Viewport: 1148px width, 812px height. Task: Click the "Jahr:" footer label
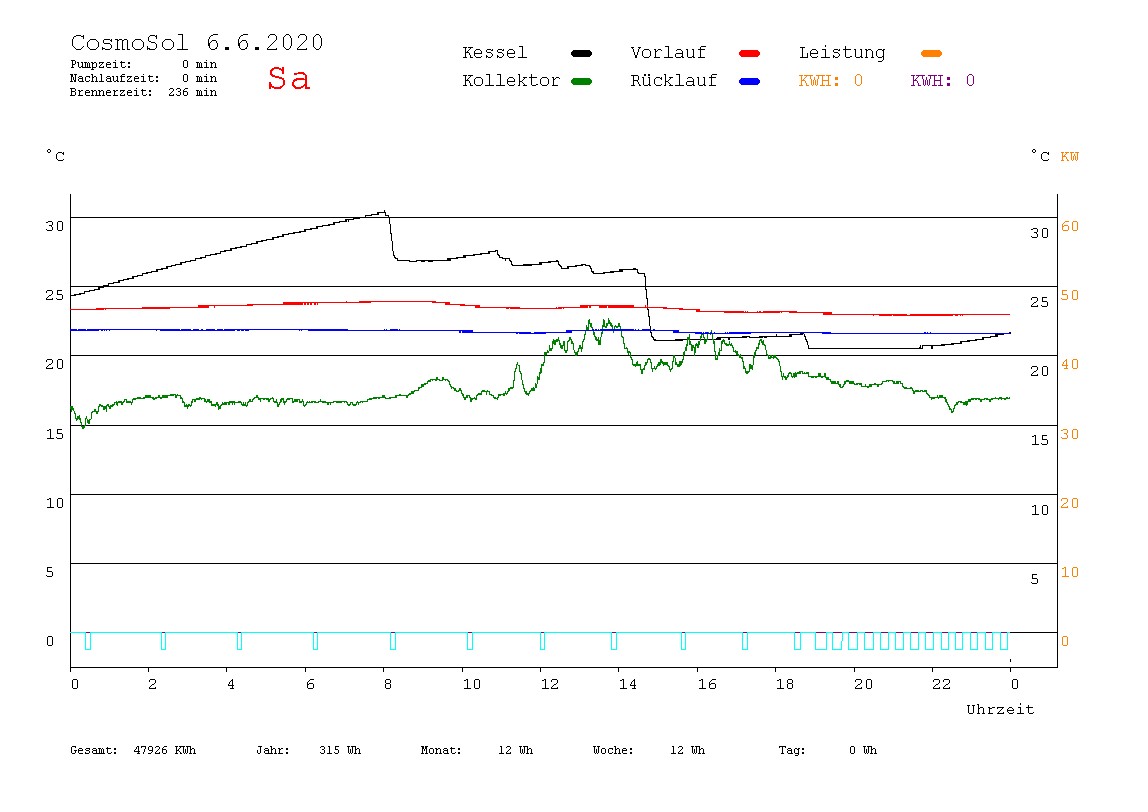[x=272, y=750]
